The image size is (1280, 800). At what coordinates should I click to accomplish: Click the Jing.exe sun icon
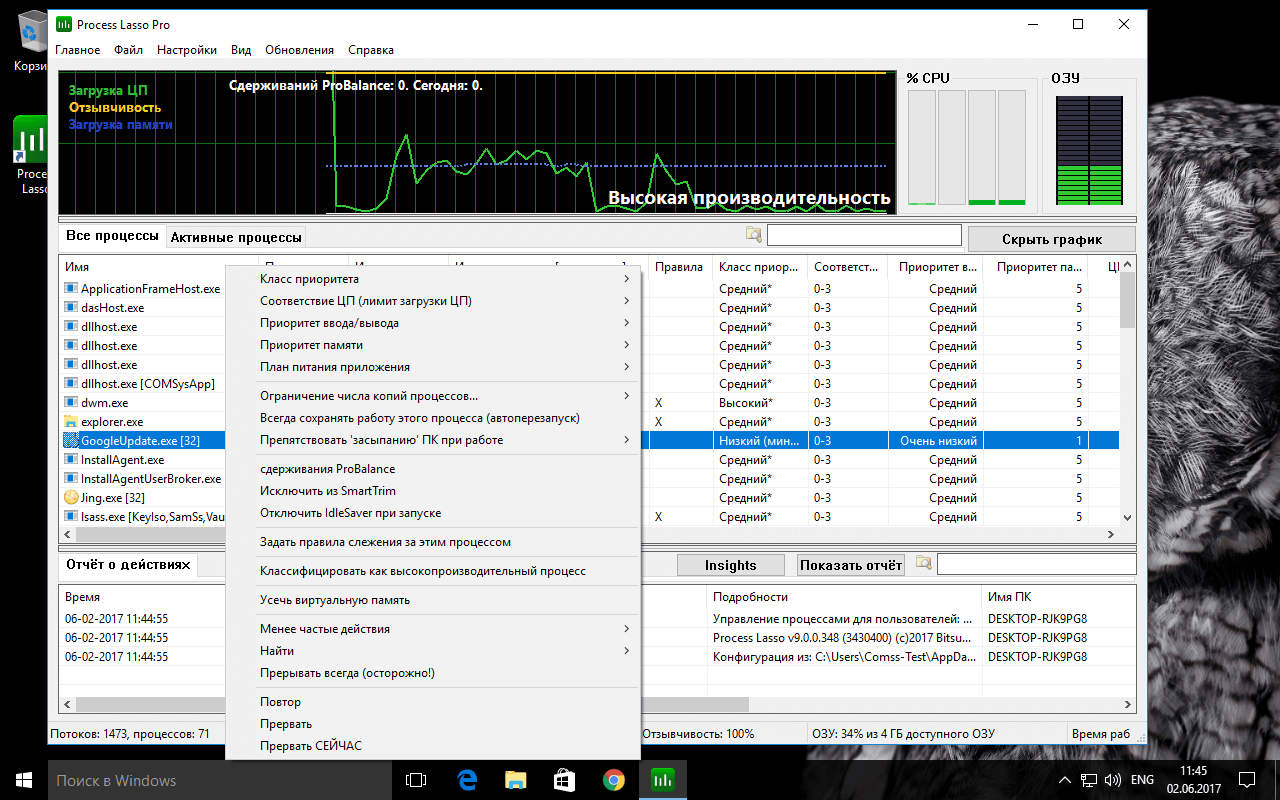[71, 497]
